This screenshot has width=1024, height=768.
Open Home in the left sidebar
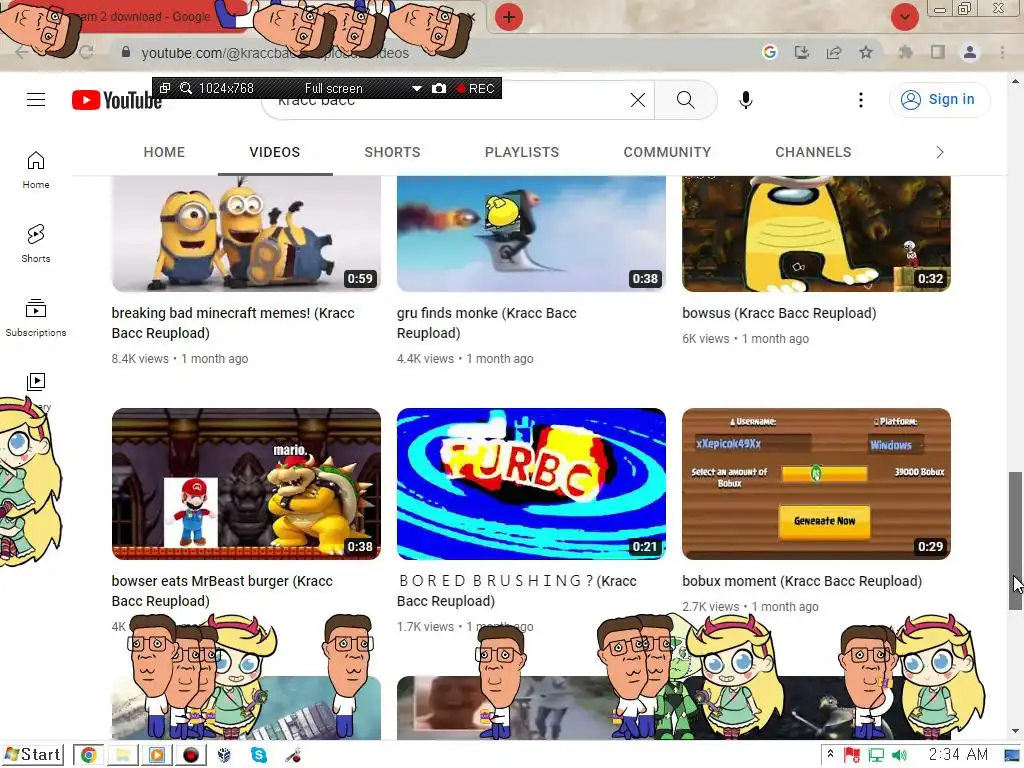(x=36, y=170)
